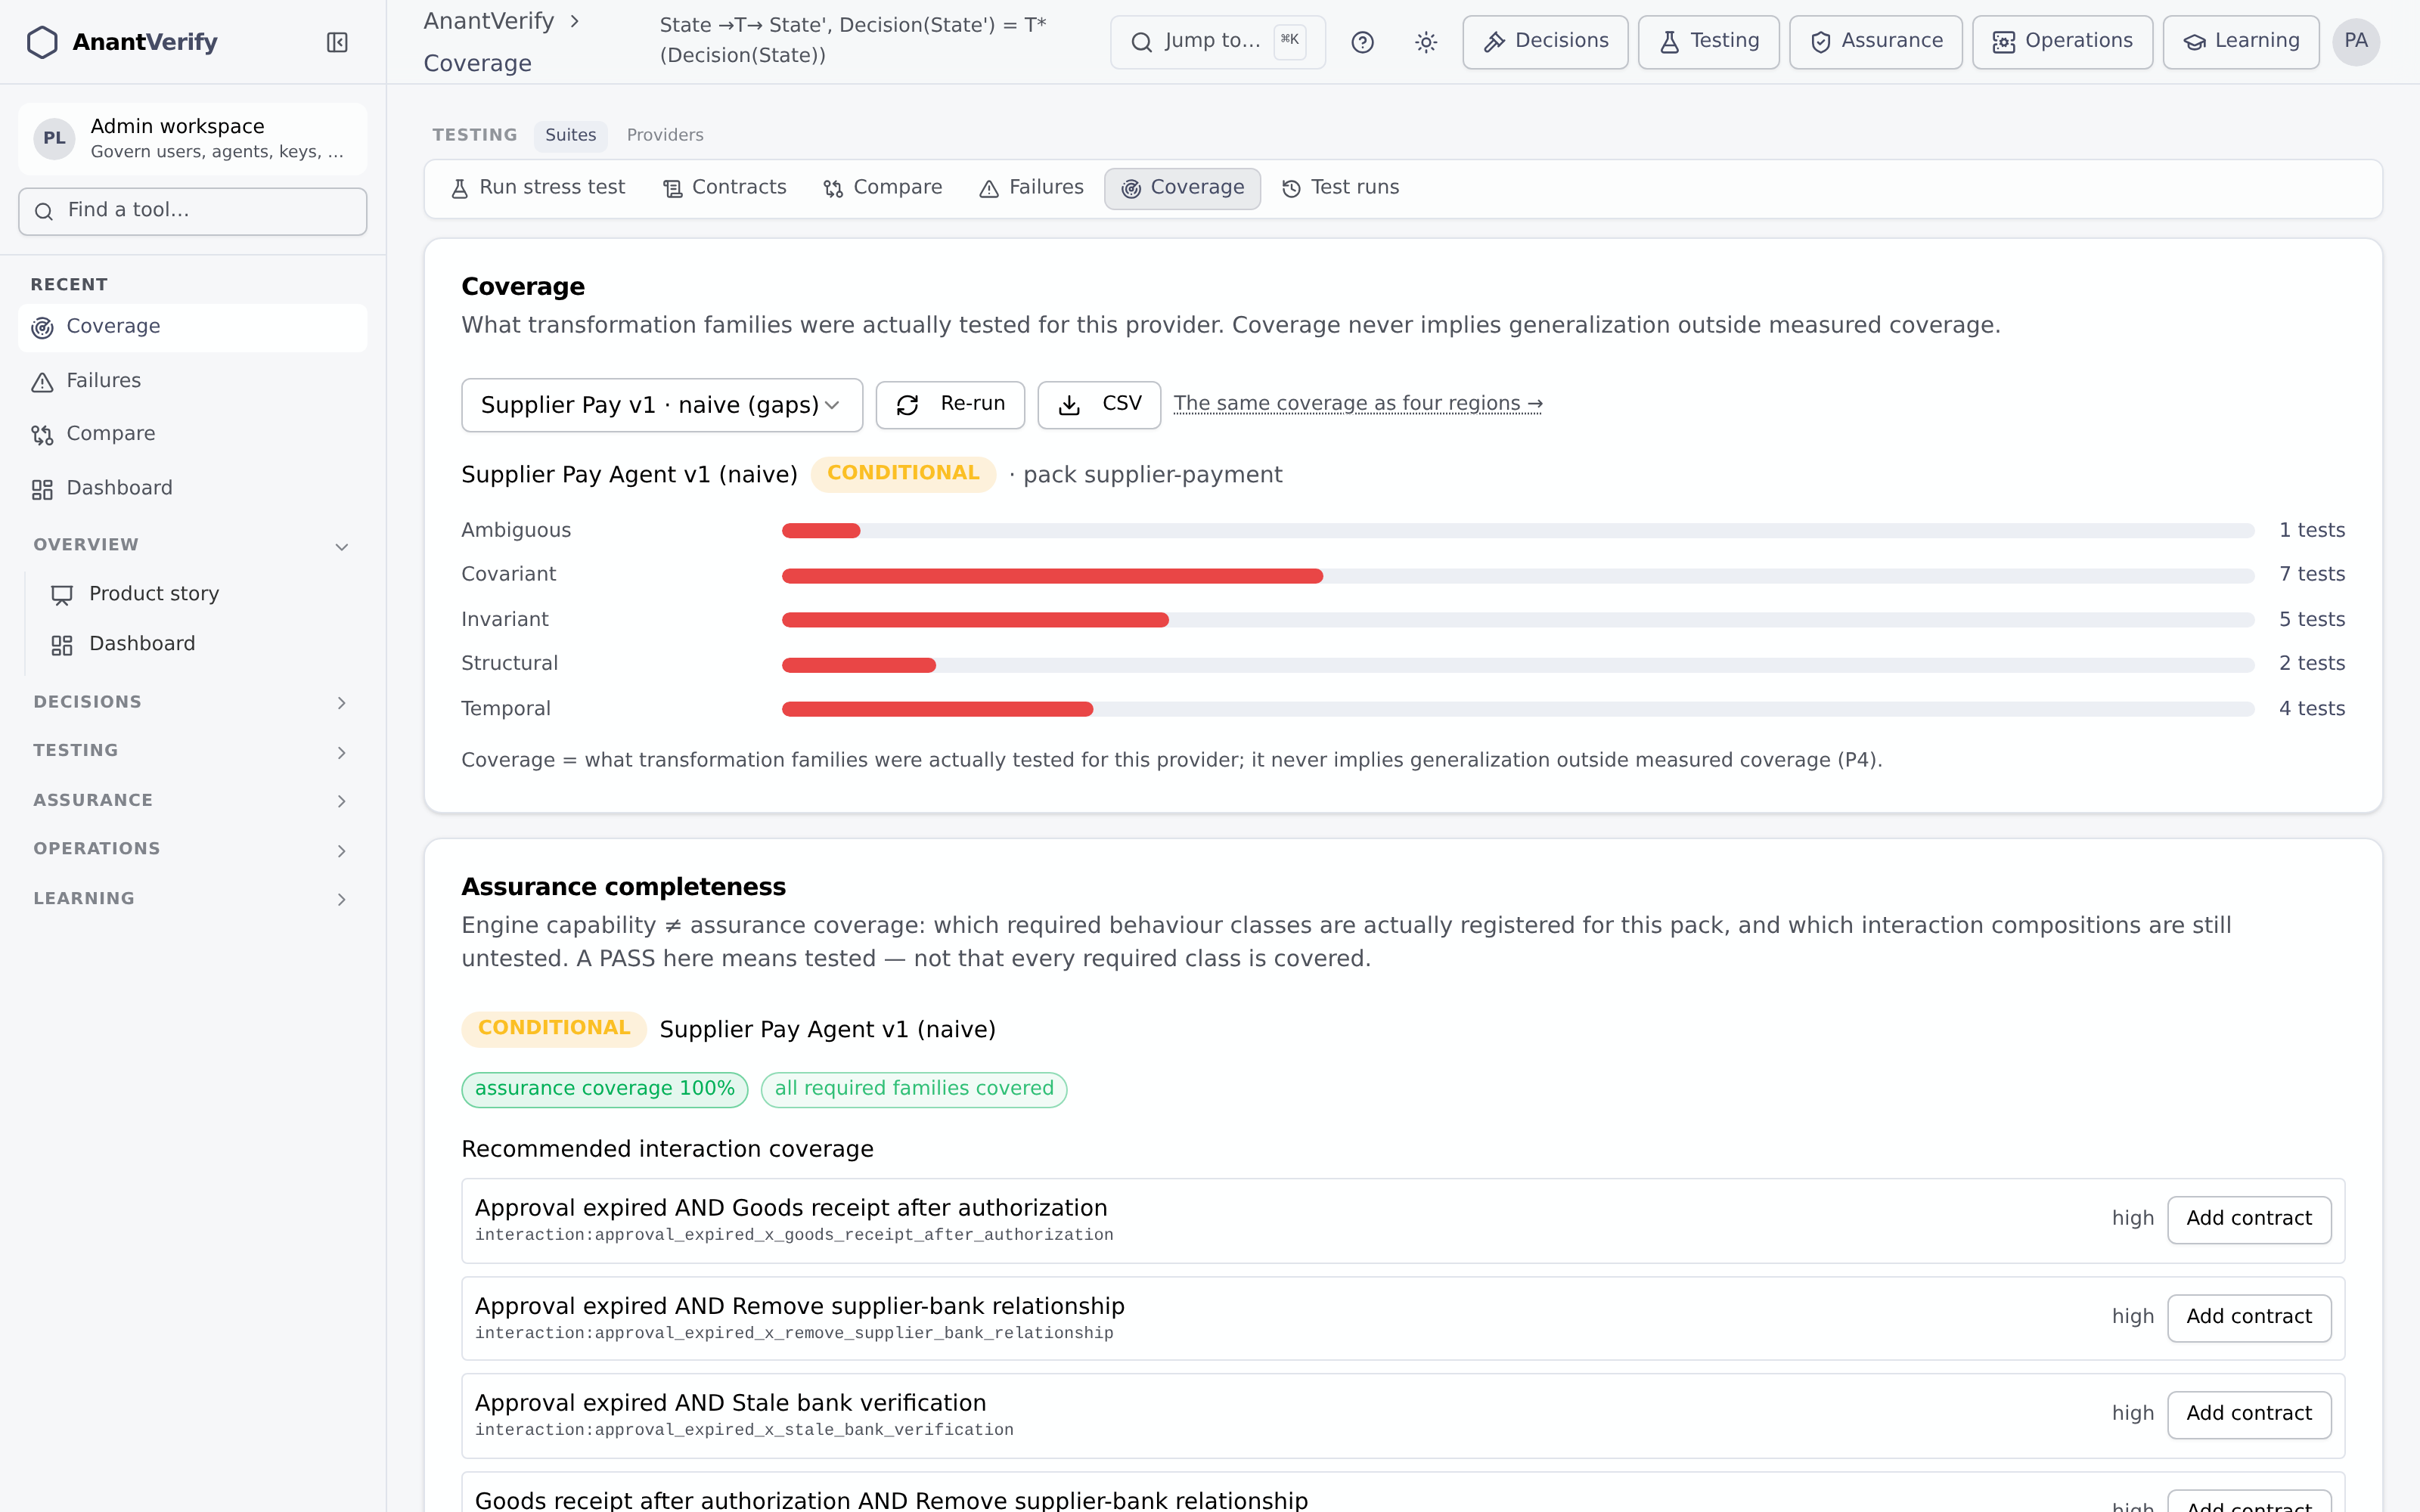
Task: Open the Compare tab in toolbar
Action: point(883,188)
